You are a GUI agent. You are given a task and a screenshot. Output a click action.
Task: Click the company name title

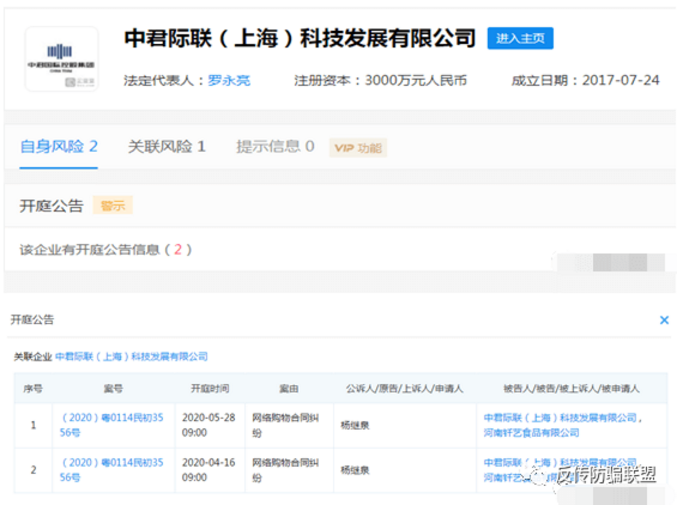point(300,38)
